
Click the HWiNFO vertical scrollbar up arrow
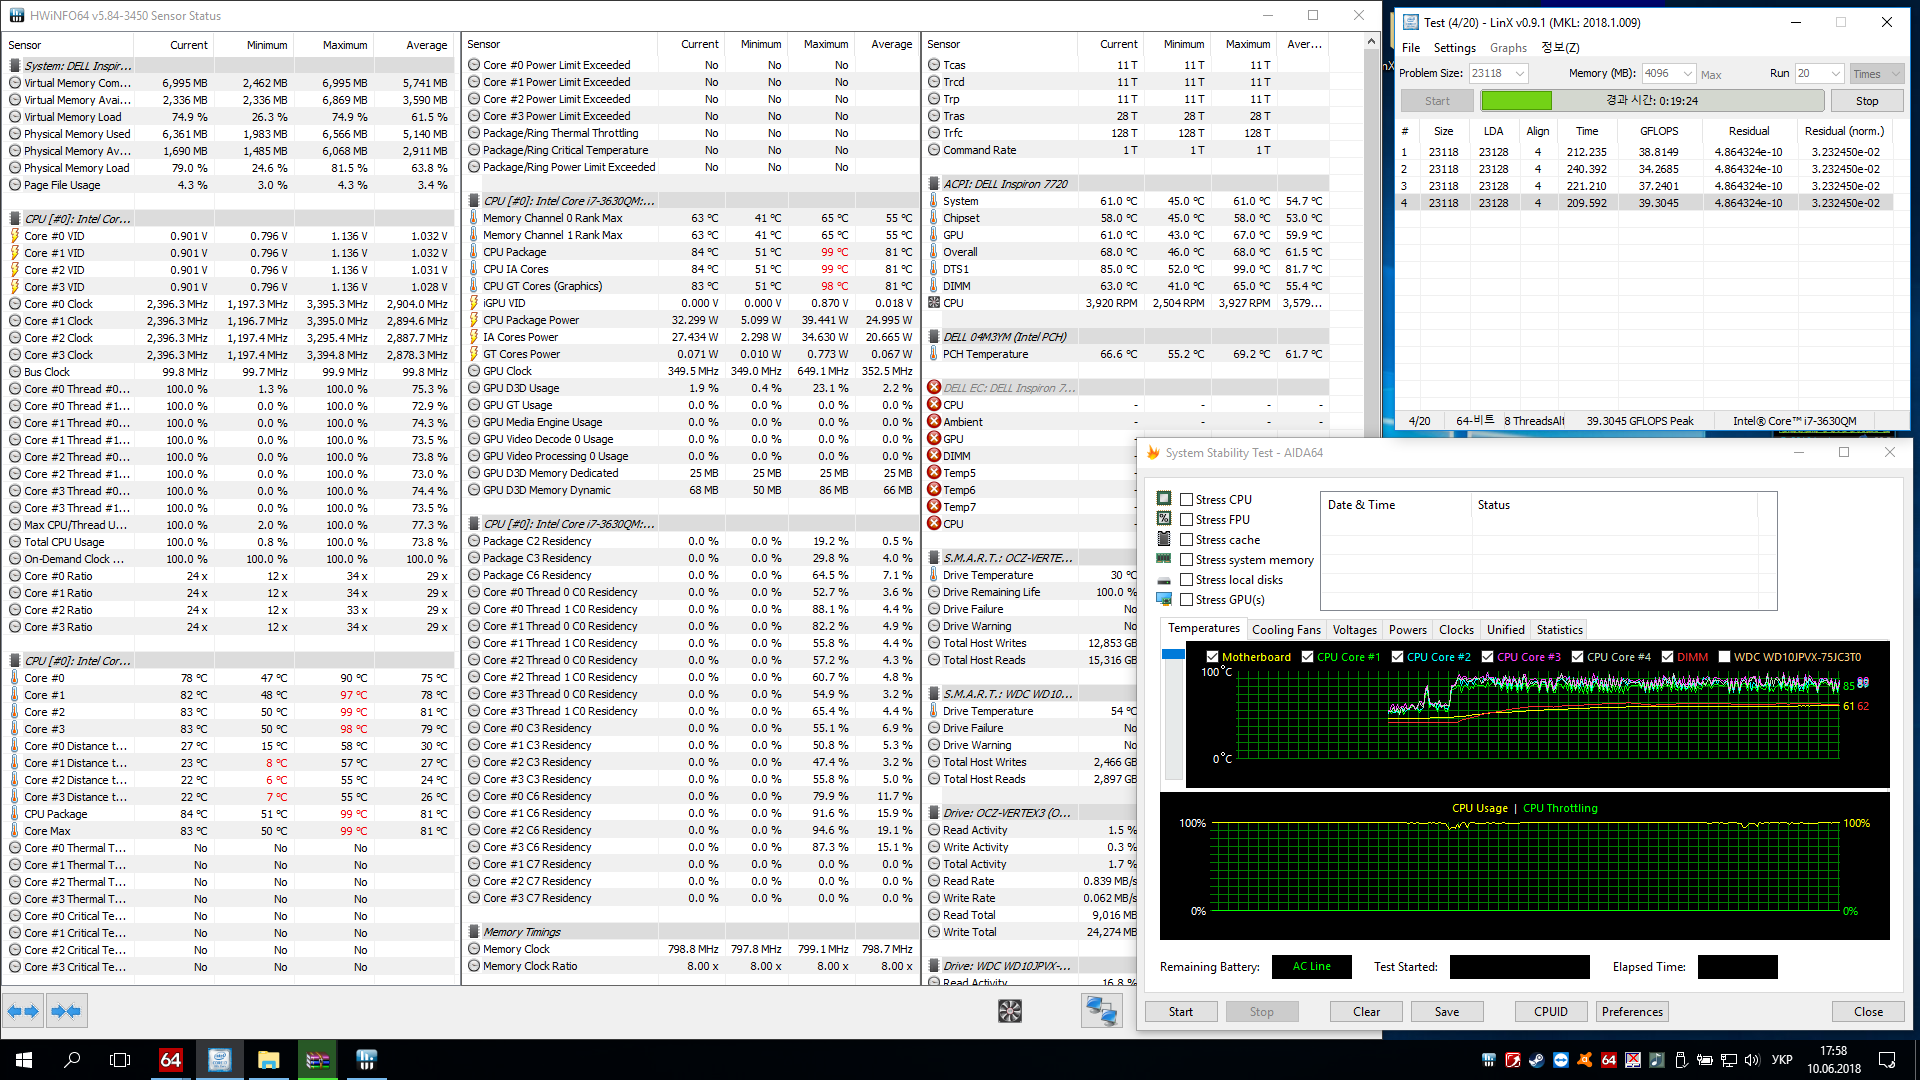[x=1371, y=42]
